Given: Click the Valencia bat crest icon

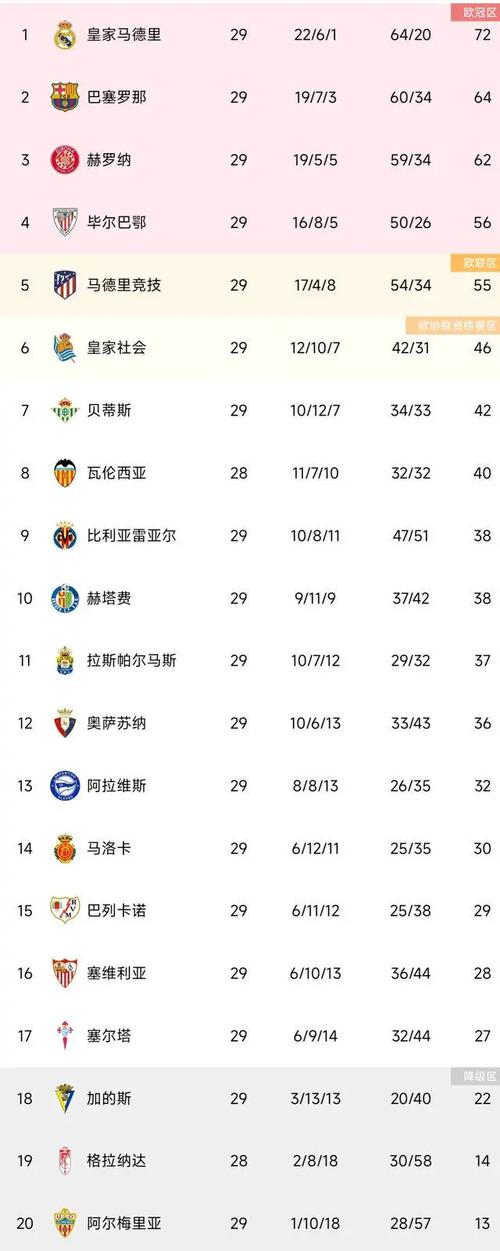Looking at the screenshot, I should [65, 472].
